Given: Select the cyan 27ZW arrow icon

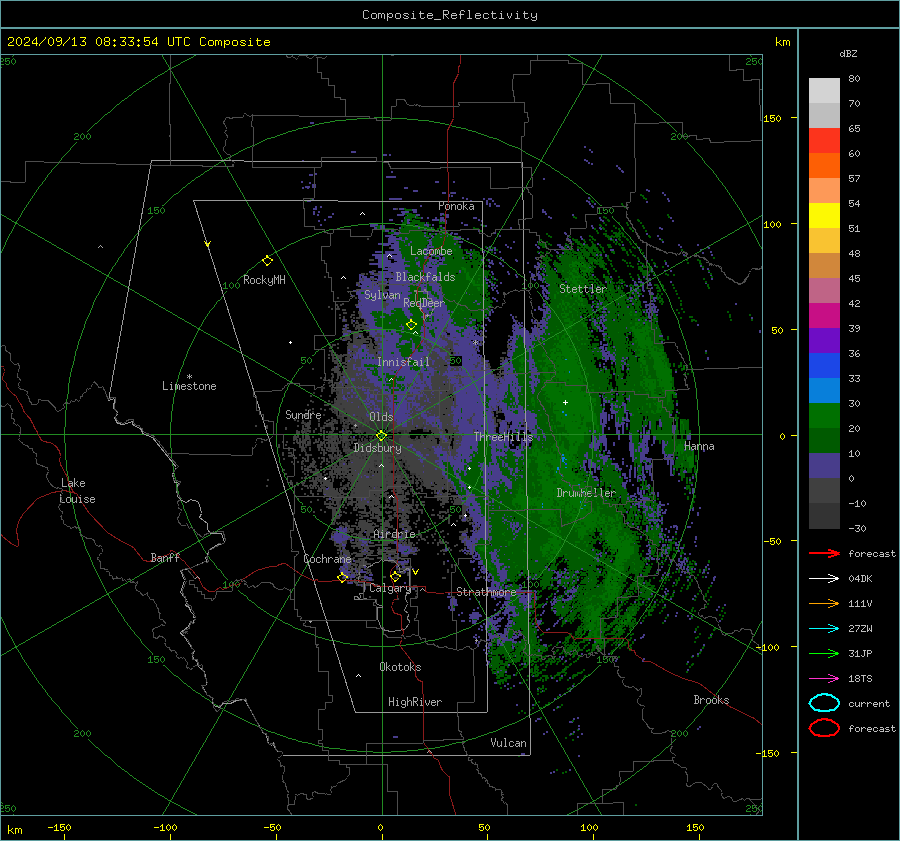Looking at the screenshot, I should 824,629.
